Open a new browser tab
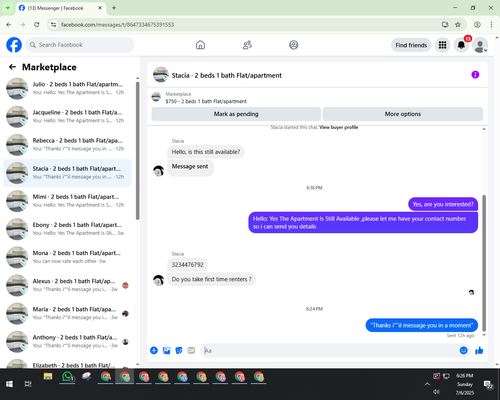The image size is (500, 400). click(114, 8)
